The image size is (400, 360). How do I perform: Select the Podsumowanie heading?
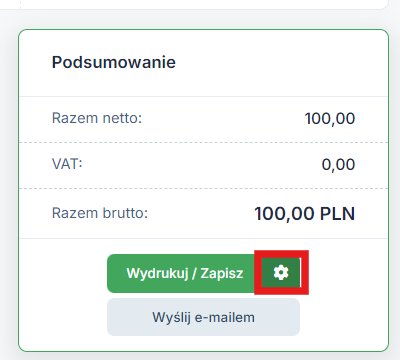click(114, 62)
